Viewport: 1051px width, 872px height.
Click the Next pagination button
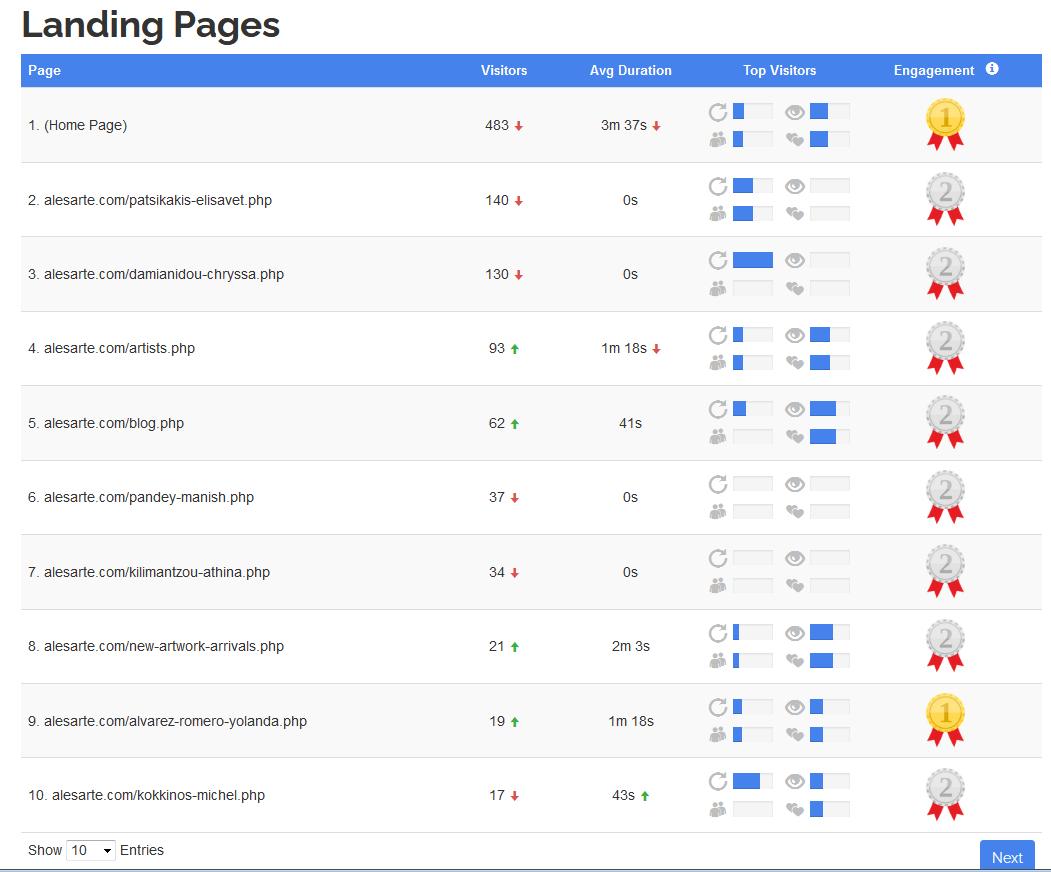click(x=1007, y=856)
